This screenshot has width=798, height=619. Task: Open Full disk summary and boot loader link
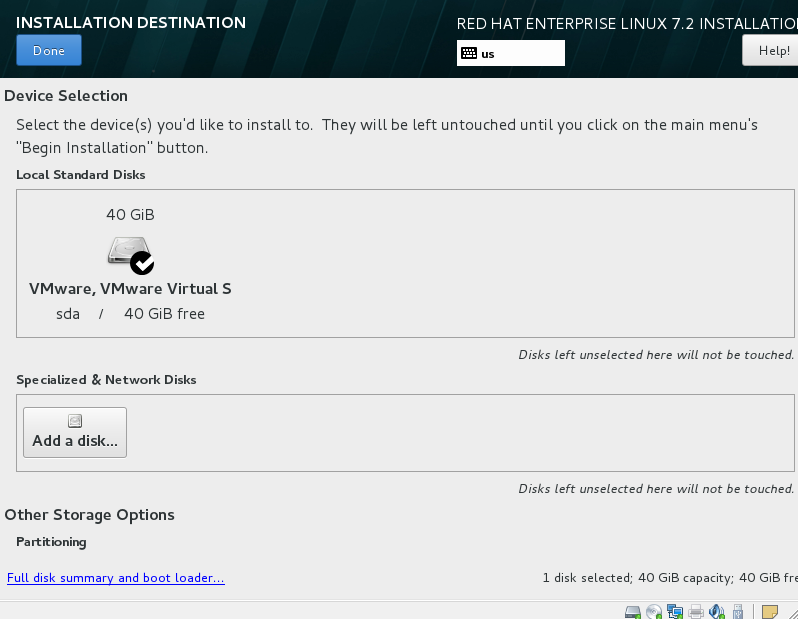[116, 578]
